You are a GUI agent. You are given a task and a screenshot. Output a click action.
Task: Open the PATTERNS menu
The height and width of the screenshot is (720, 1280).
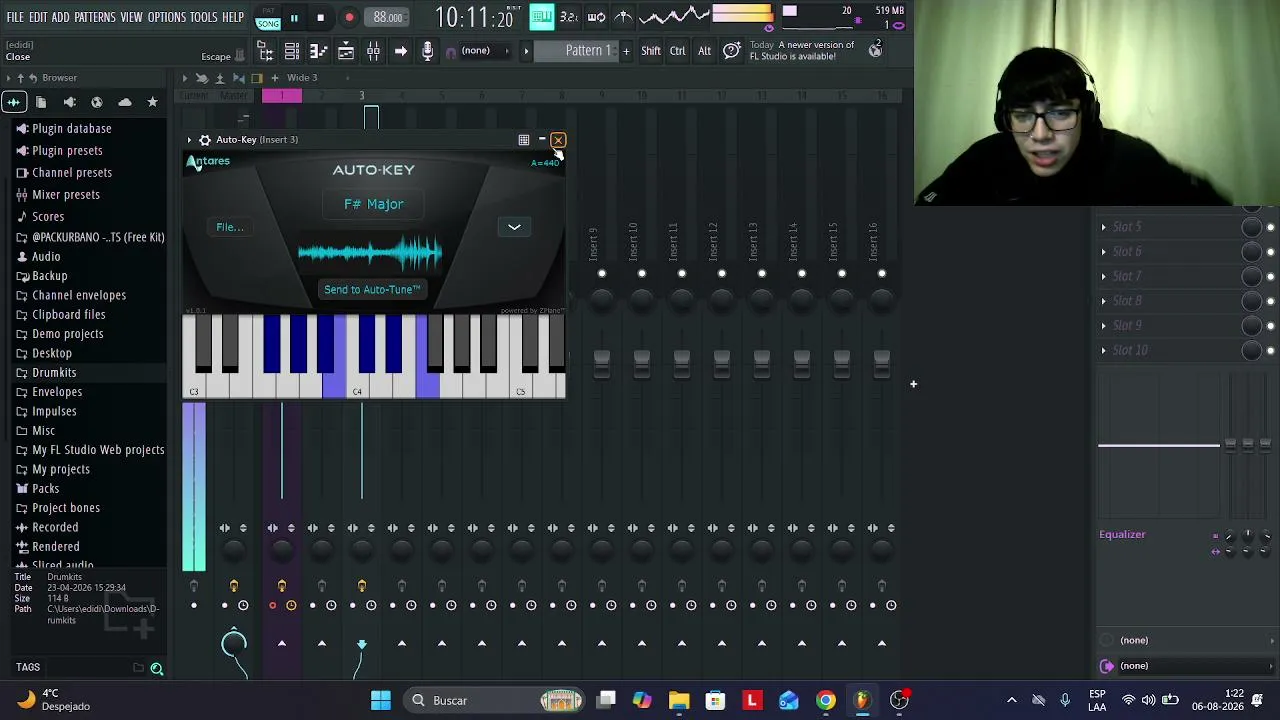[x=95, y=18]
